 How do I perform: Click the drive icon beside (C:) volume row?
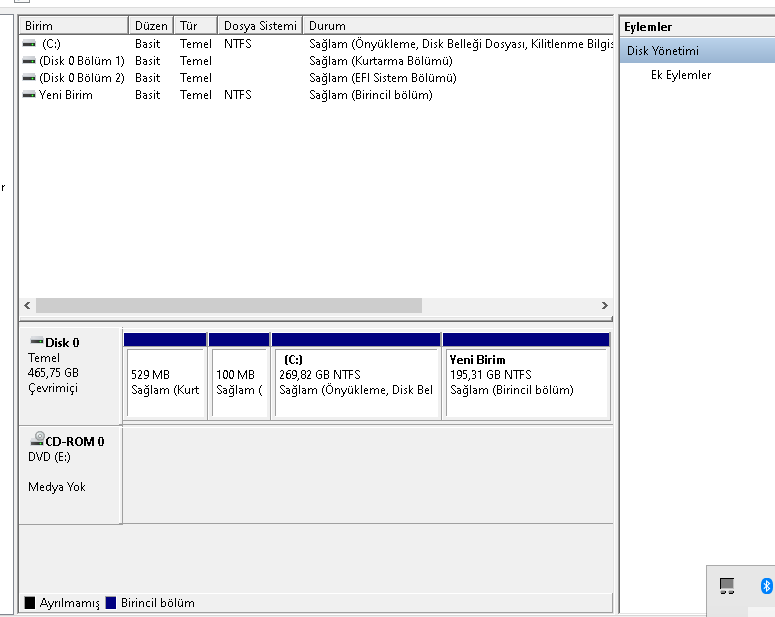[29, 44]
